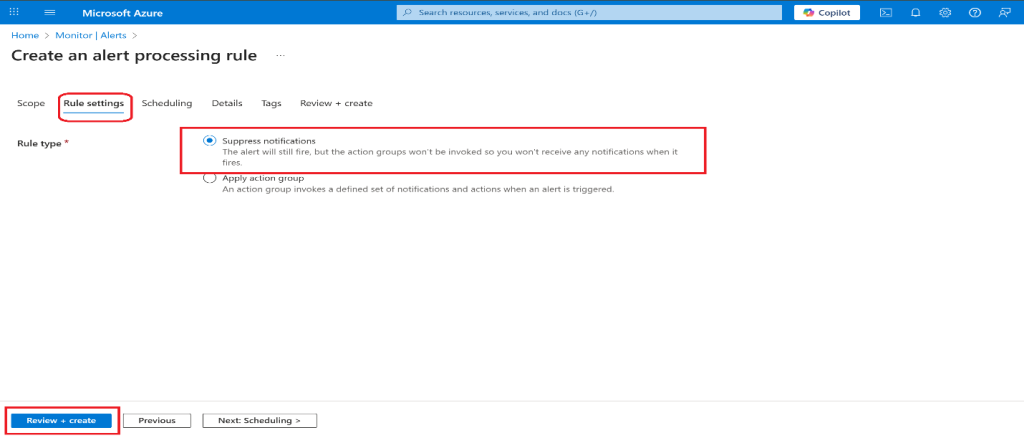Open the Review + create tab
1024x438 pixels.
click(336, 103)
